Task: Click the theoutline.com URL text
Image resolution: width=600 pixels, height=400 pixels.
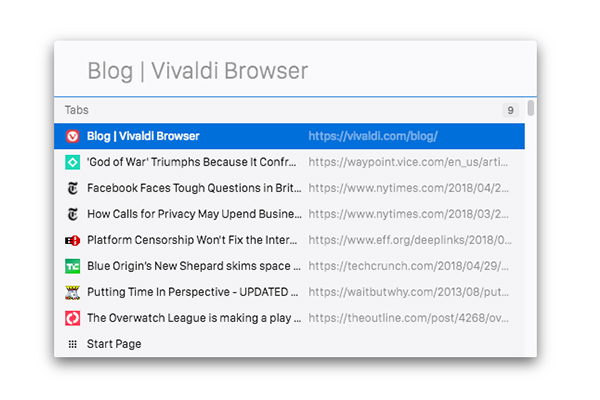Action: coord(408,318)
